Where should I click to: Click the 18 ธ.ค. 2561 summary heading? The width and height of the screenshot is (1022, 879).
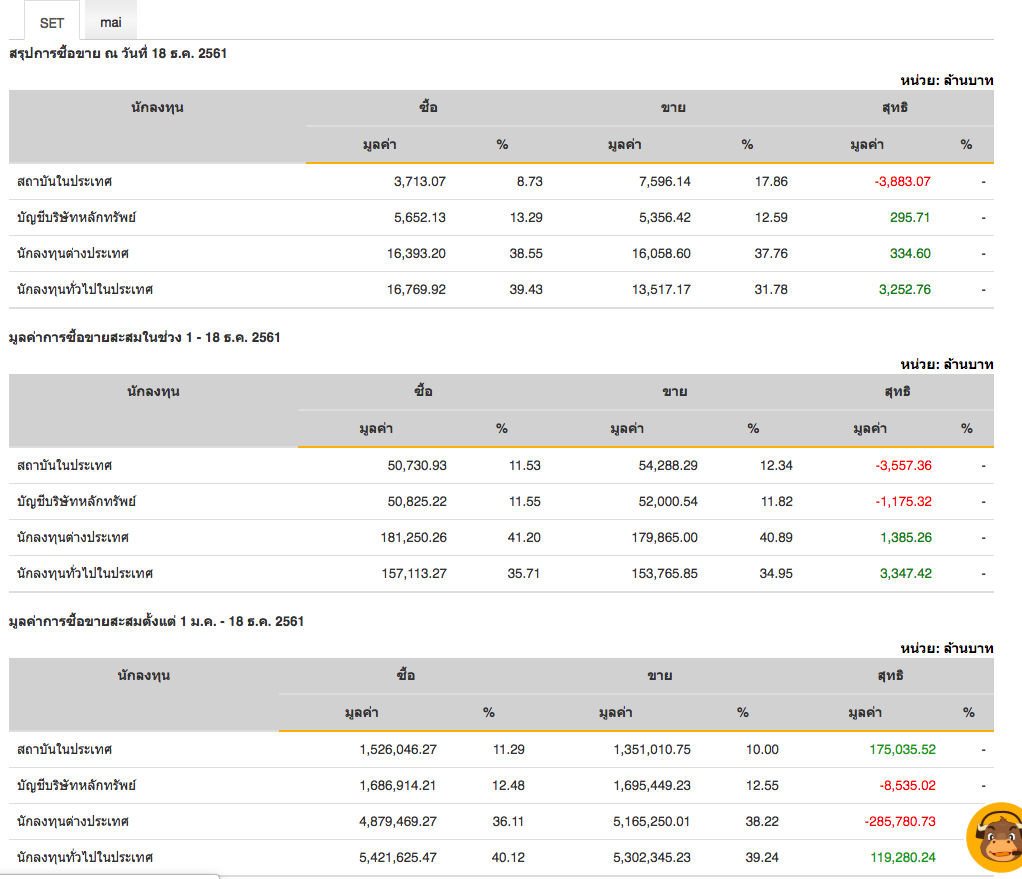click(x=118, y=53)
